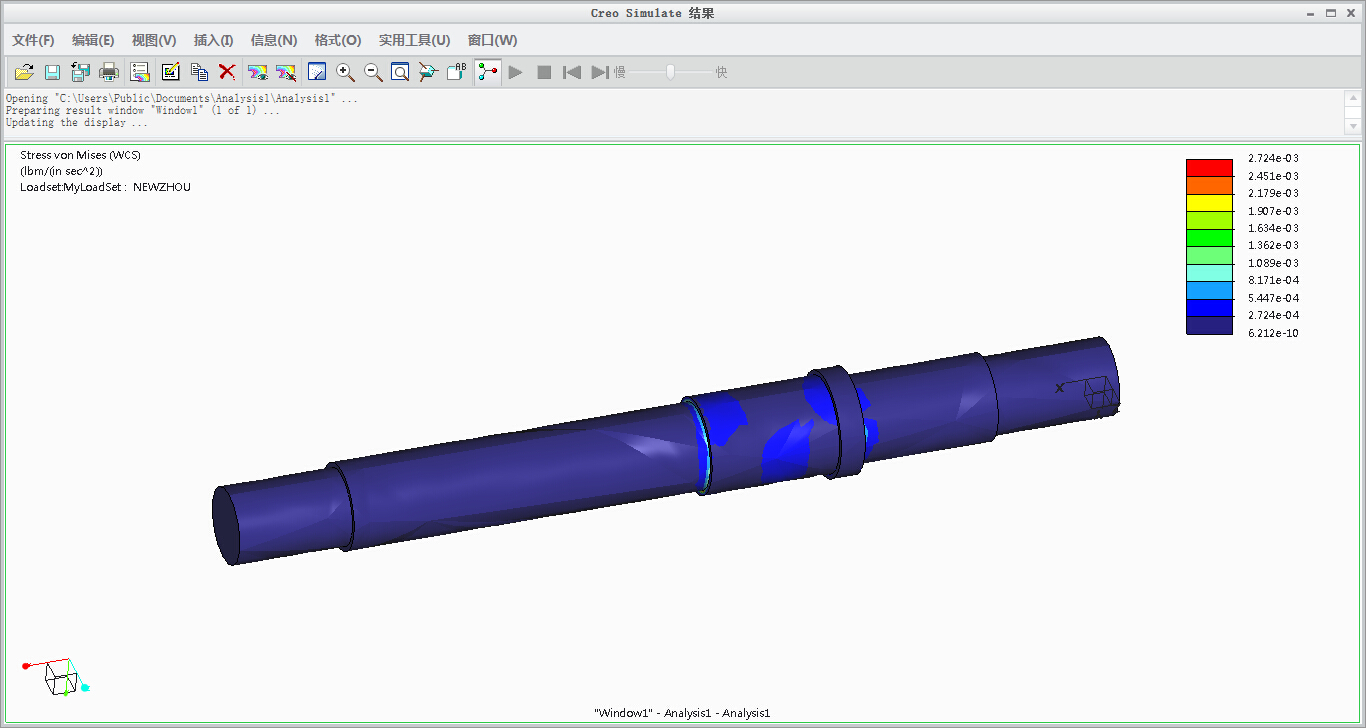Screen dimensions: 1366x728
Task: Start animation with play button
Action: (x=516, y=72)
